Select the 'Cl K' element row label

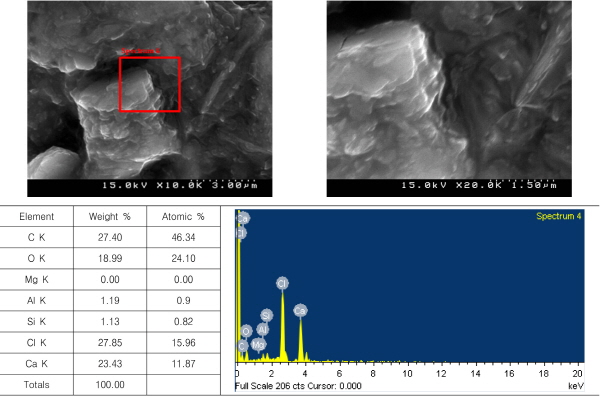tap(37, 343)
